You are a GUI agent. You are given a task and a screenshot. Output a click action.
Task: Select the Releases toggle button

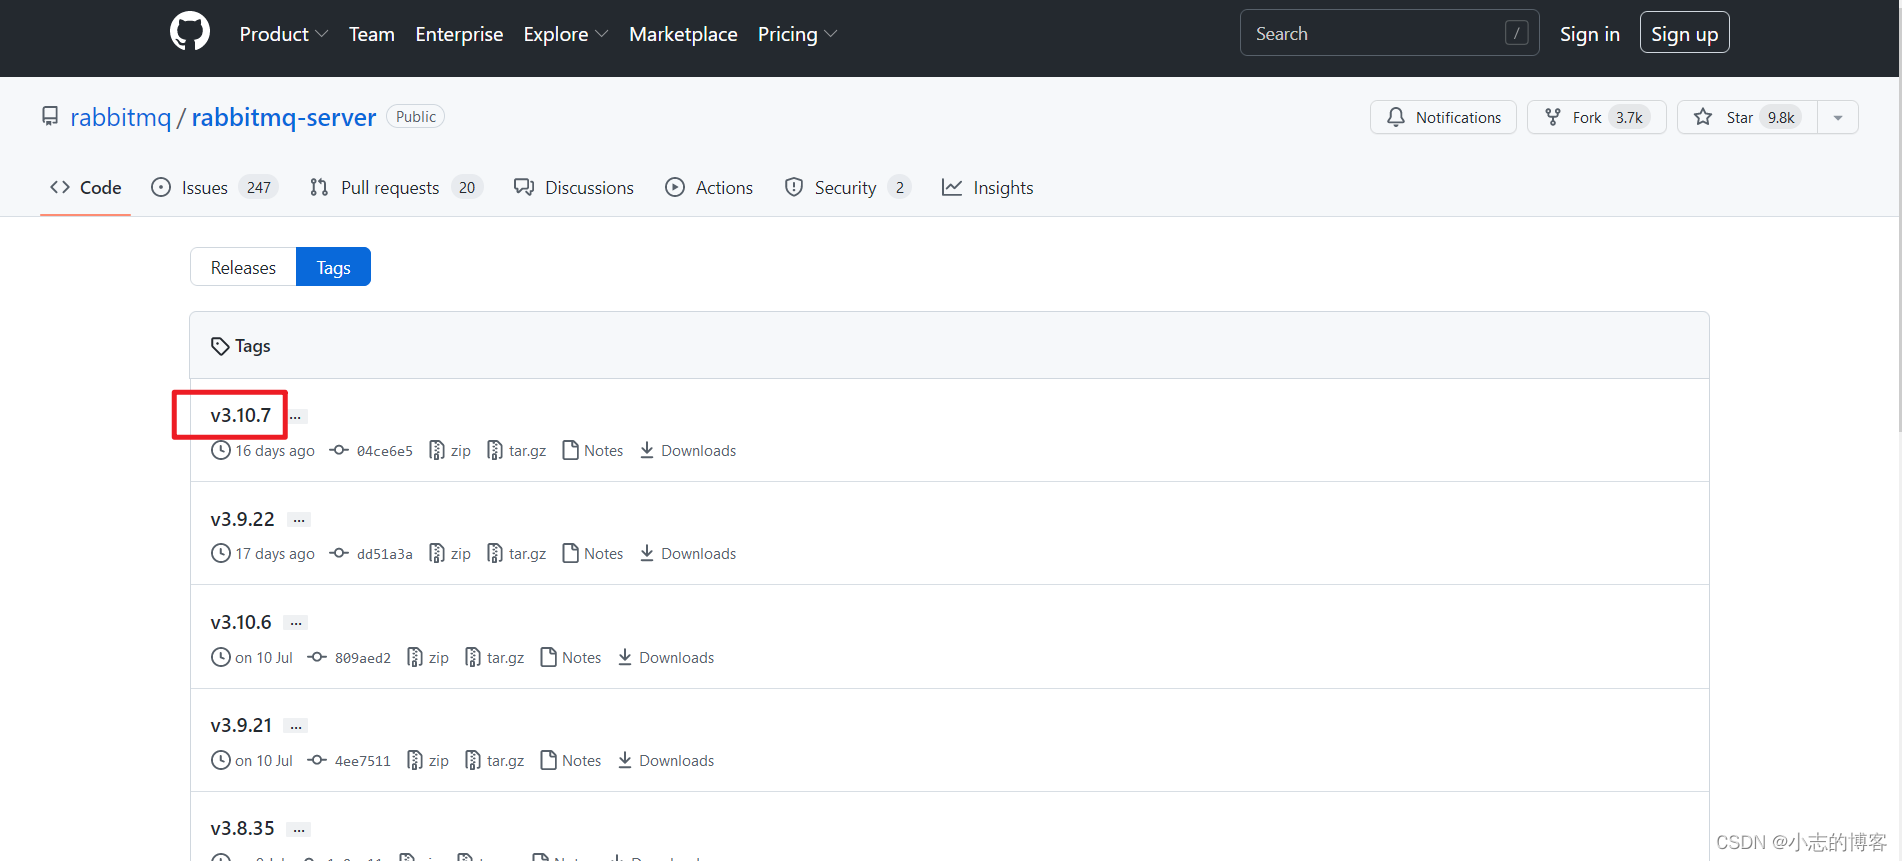243,267
